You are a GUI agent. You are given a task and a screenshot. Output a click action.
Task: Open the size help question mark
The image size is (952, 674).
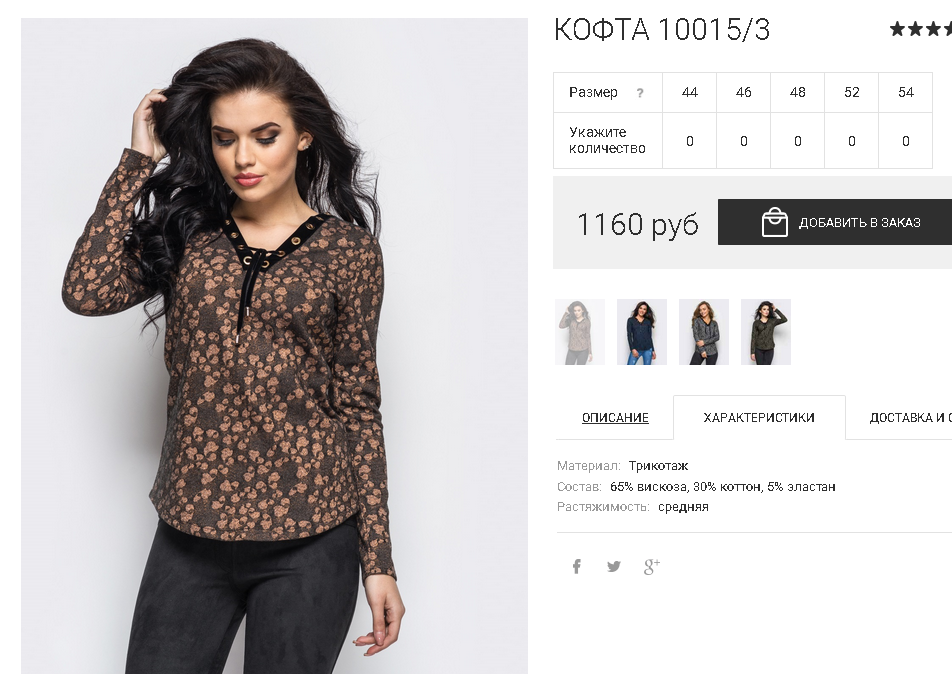639,93
